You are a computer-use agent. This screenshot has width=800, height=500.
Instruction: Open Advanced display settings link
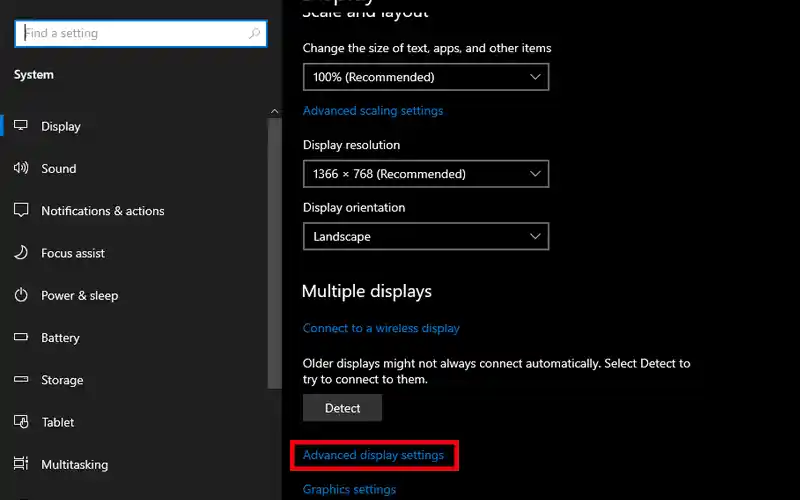pos(373,455)
